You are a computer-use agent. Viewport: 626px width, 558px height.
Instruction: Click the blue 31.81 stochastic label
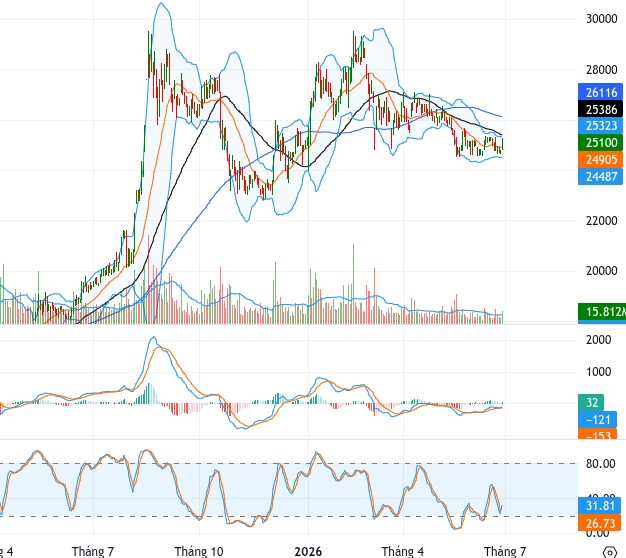[599, 506]
